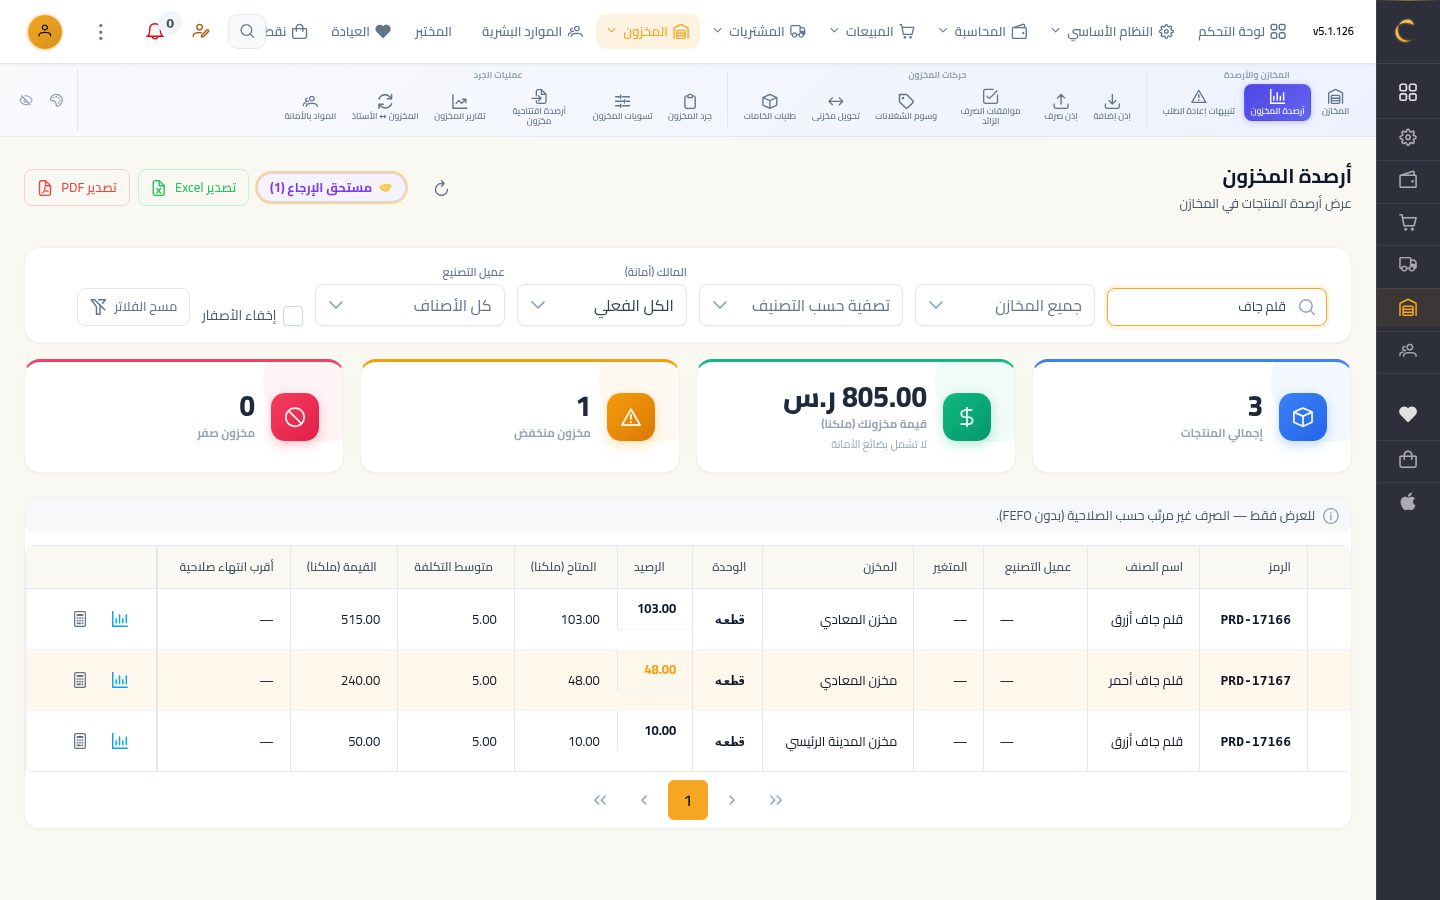
Task: Click the refresh icon beside مستحق الإرجاع
Action: (441, 188)
